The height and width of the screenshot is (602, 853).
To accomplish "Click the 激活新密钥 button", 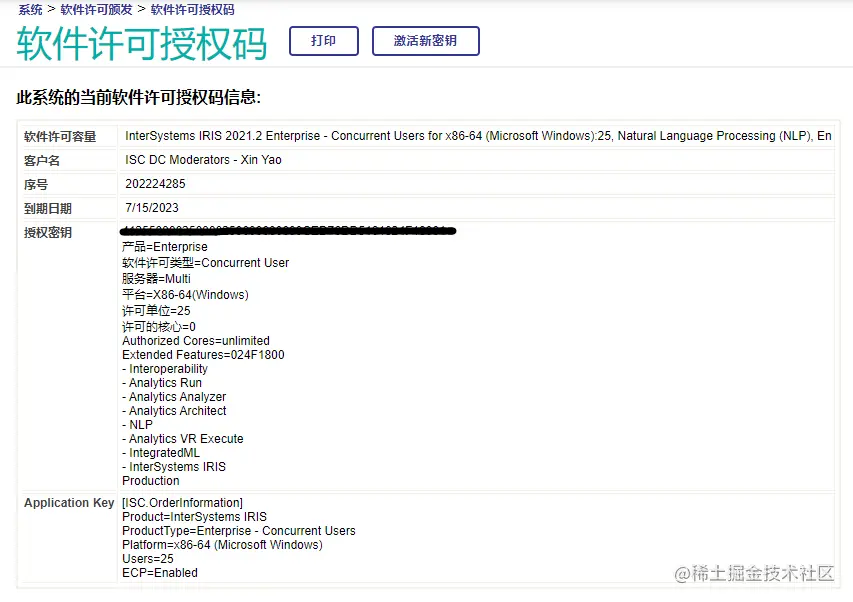I will point(425,41).
